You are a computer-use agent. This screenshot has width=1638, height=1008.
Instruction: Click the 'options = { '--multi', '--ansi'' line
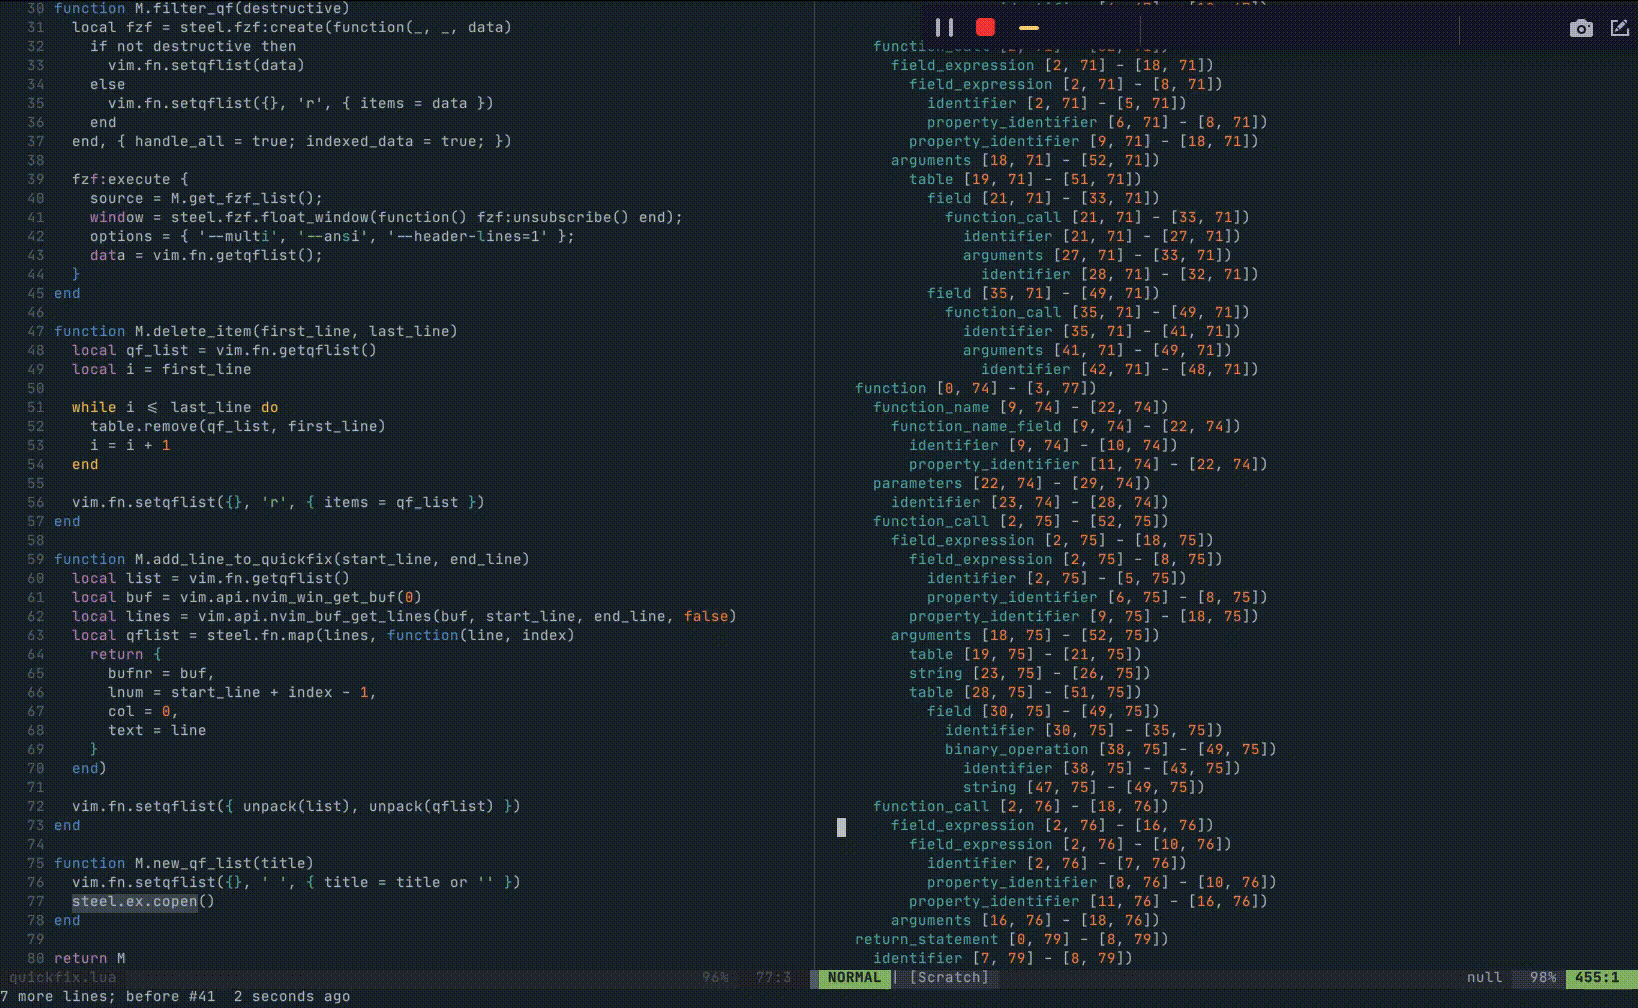tap(332, 236)
